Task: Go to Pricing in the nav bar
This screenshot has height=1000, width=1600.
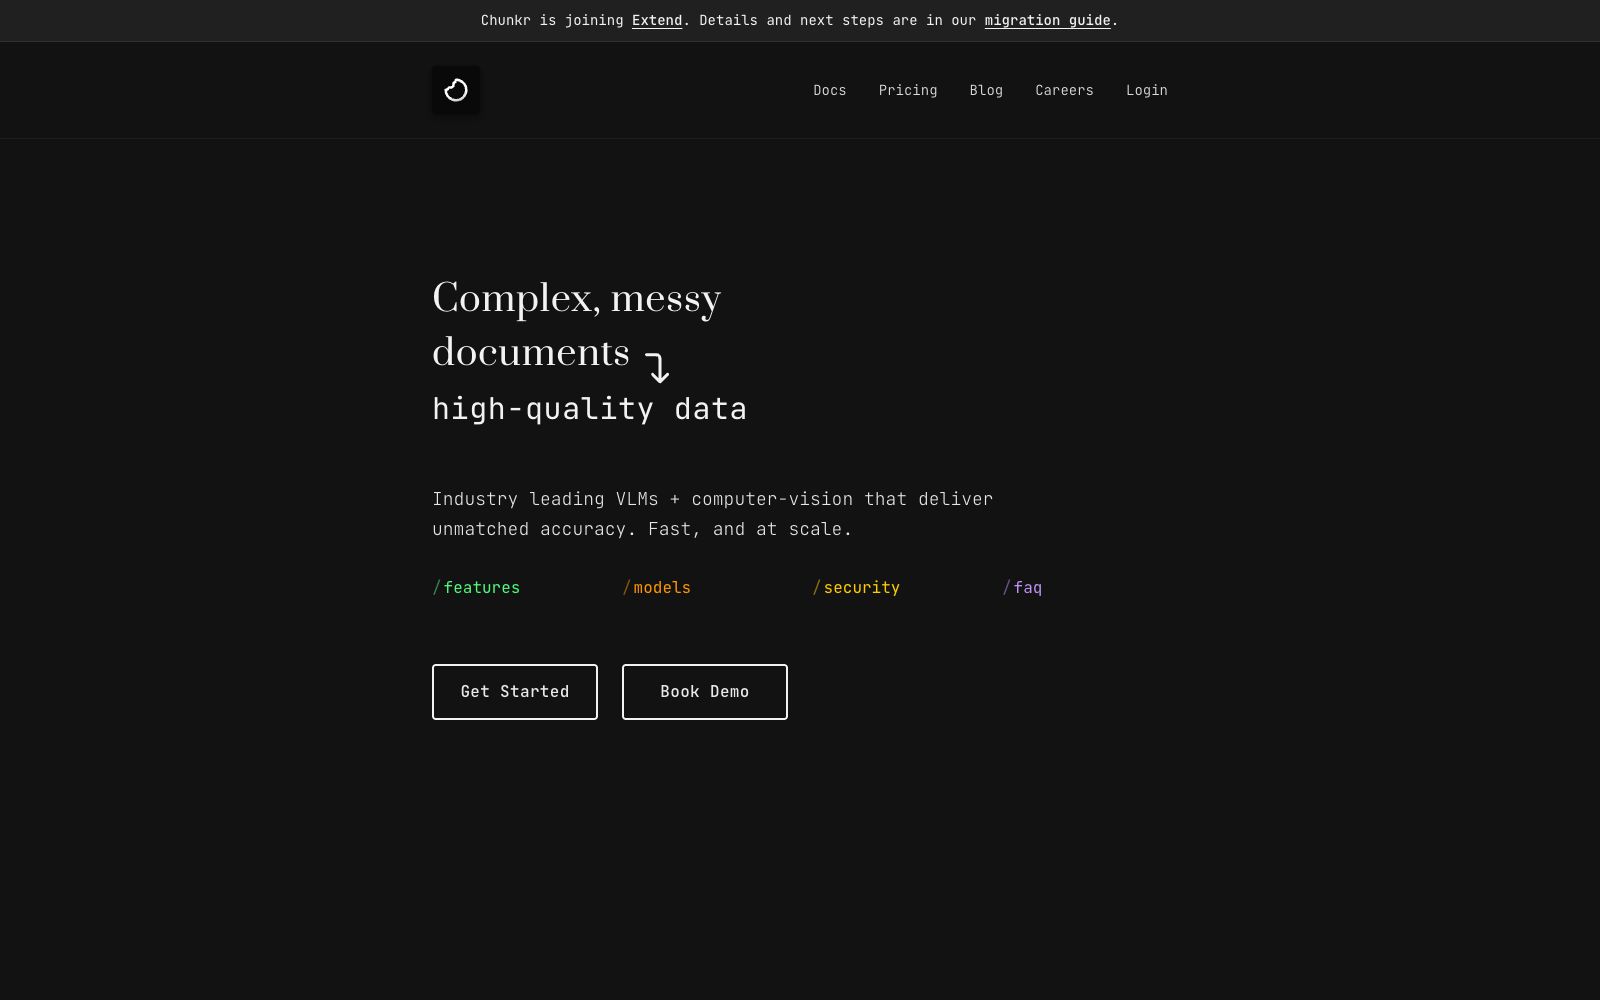Action: click(908, 90)
